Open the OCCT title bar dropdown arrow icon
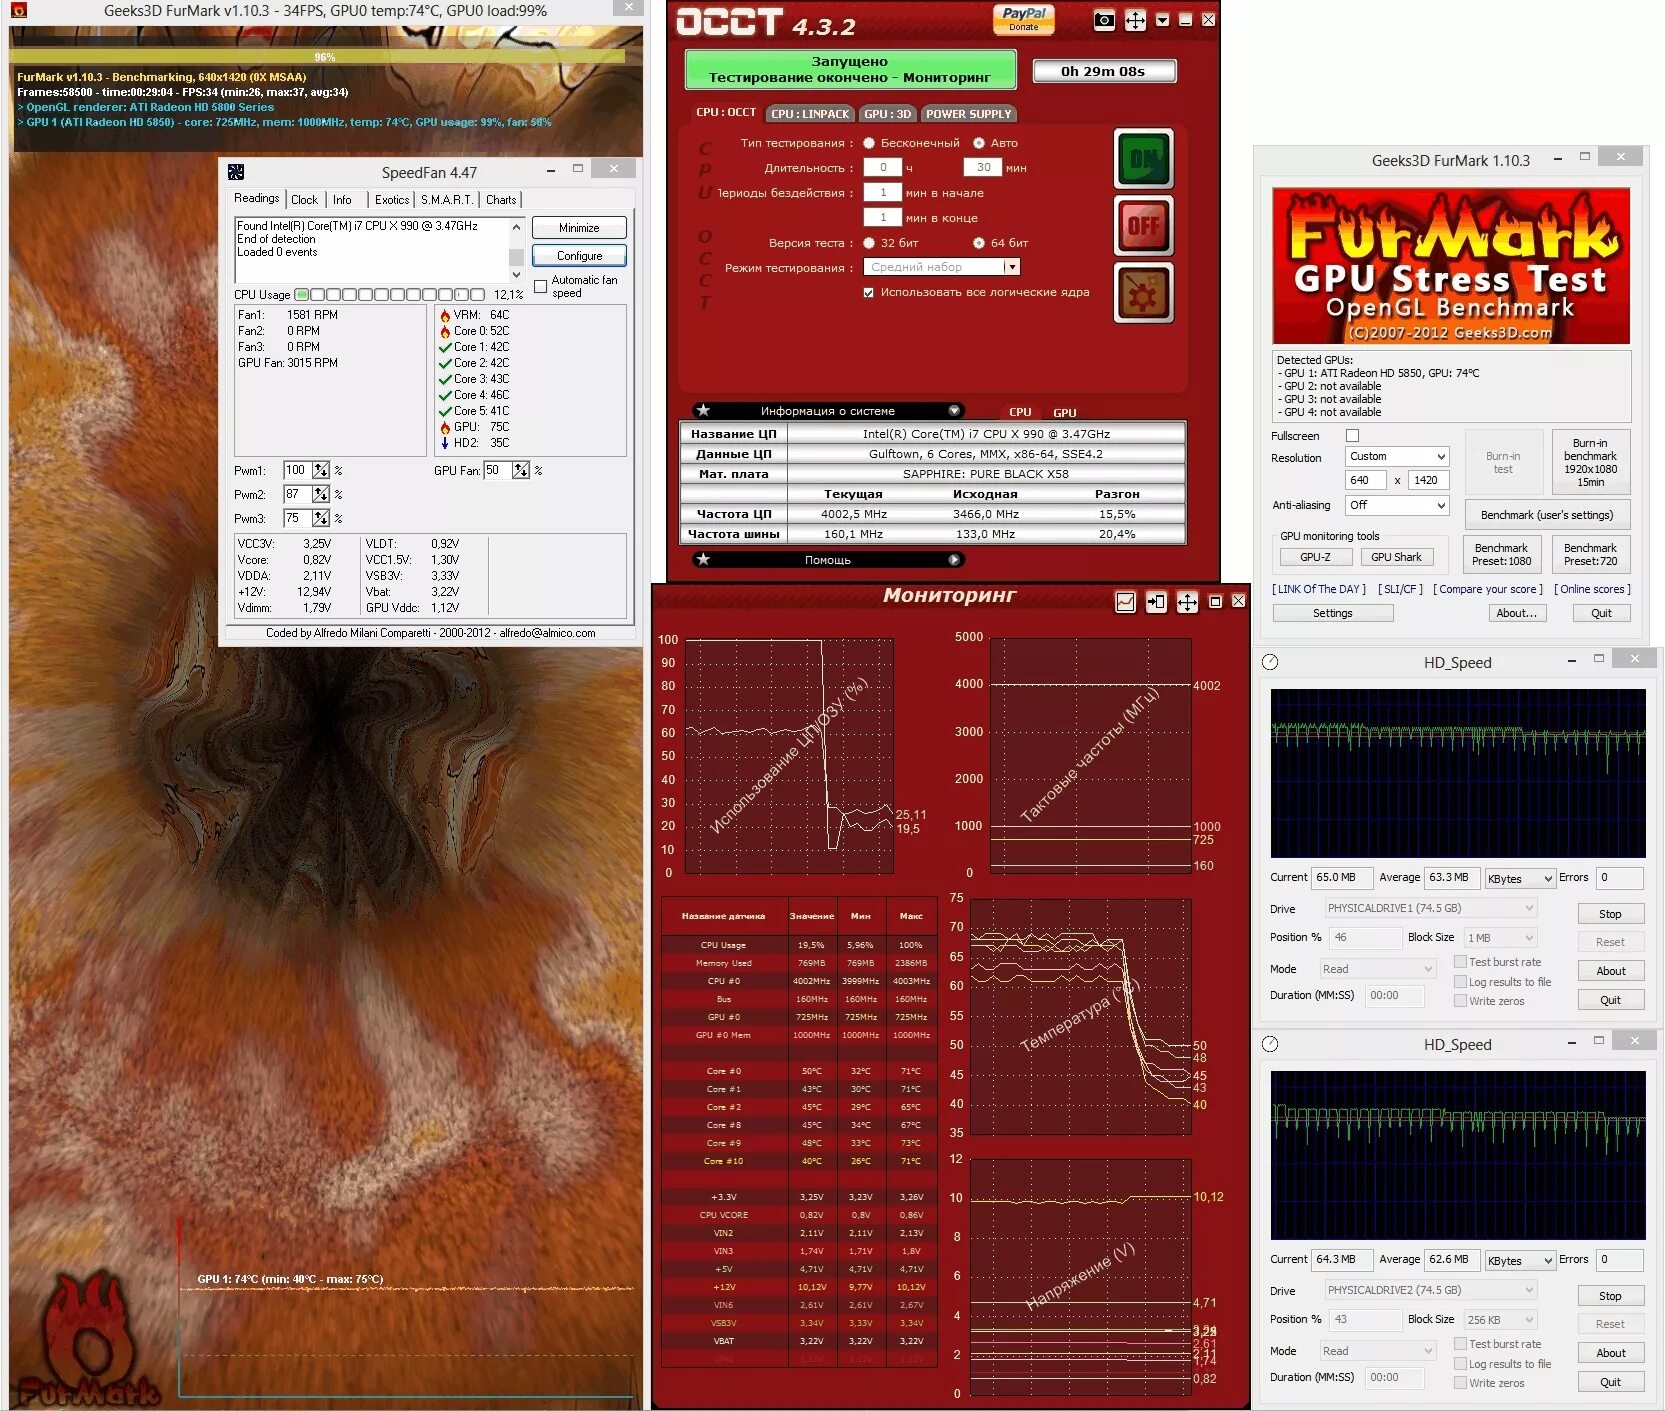 pyautogui.click(x=1162, y=20)
